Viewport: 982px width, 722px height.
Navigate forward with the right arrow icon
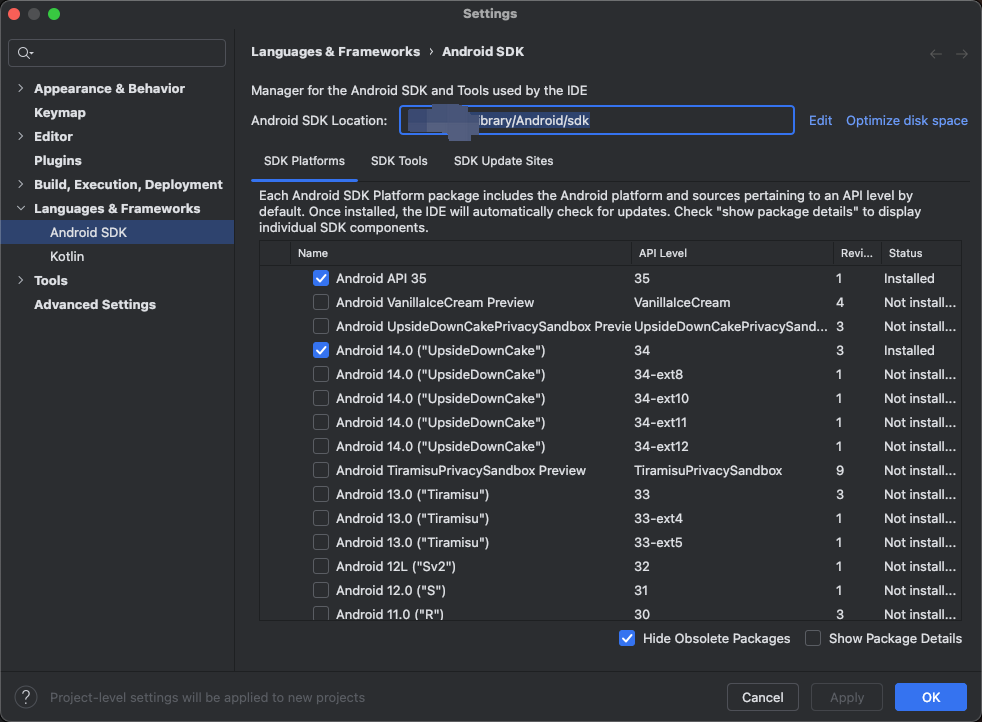(x=962, y=54)
